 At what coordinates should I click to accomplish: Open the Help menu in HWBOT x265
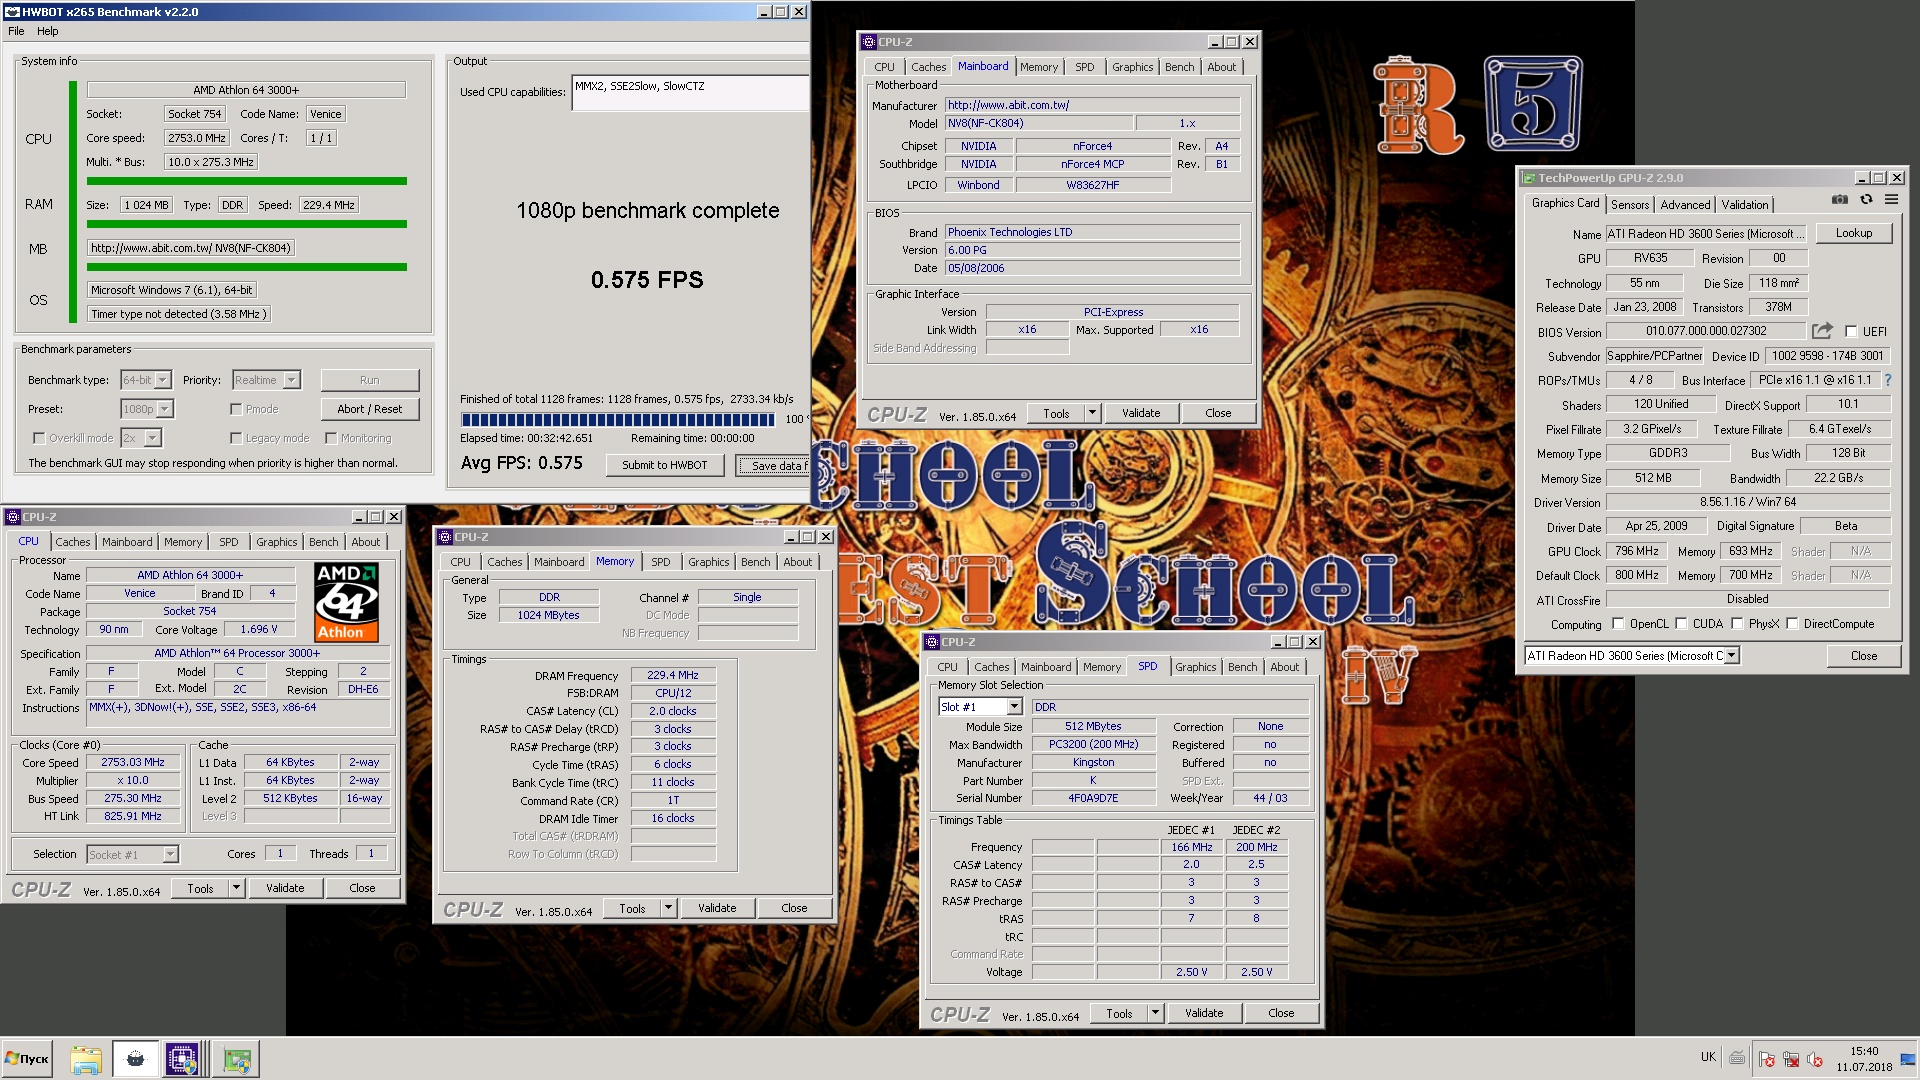pyautogui.click(x=48, y=31)
